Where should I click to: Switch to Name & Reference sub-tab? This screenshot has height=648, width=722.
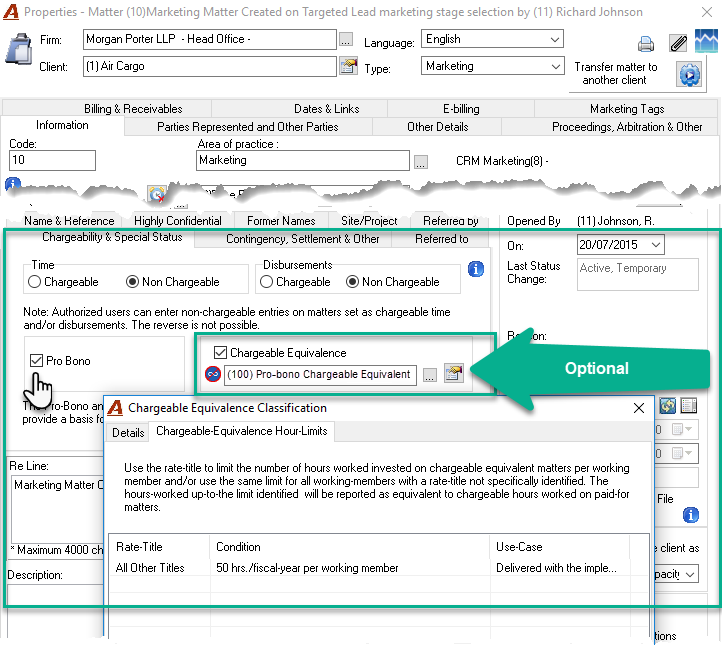click(69, 221)
